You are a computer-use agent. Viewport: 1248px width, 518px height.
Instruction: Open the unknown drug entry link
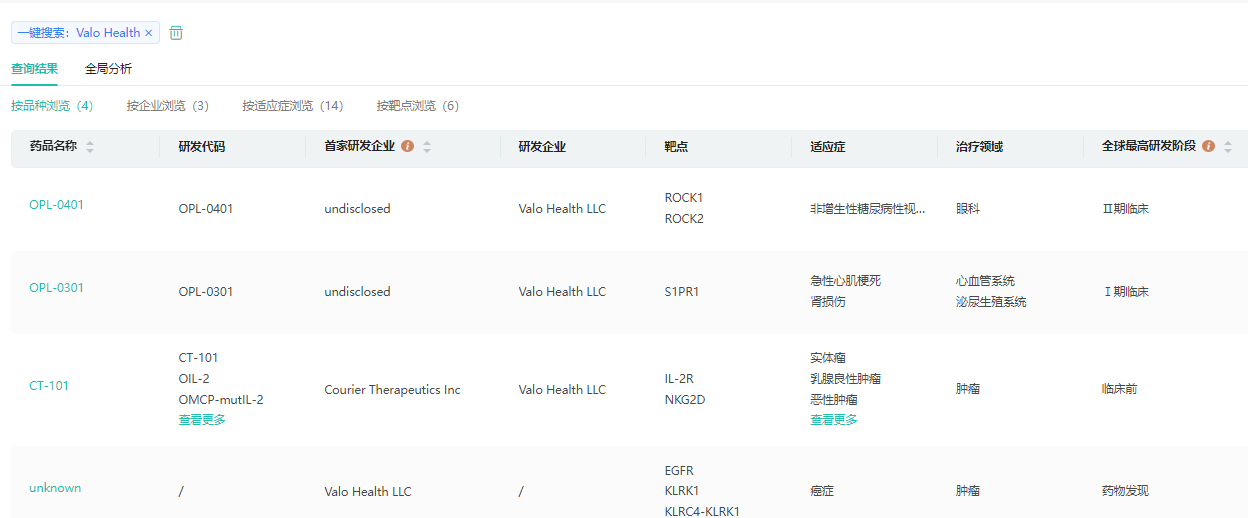coord(55,488)
